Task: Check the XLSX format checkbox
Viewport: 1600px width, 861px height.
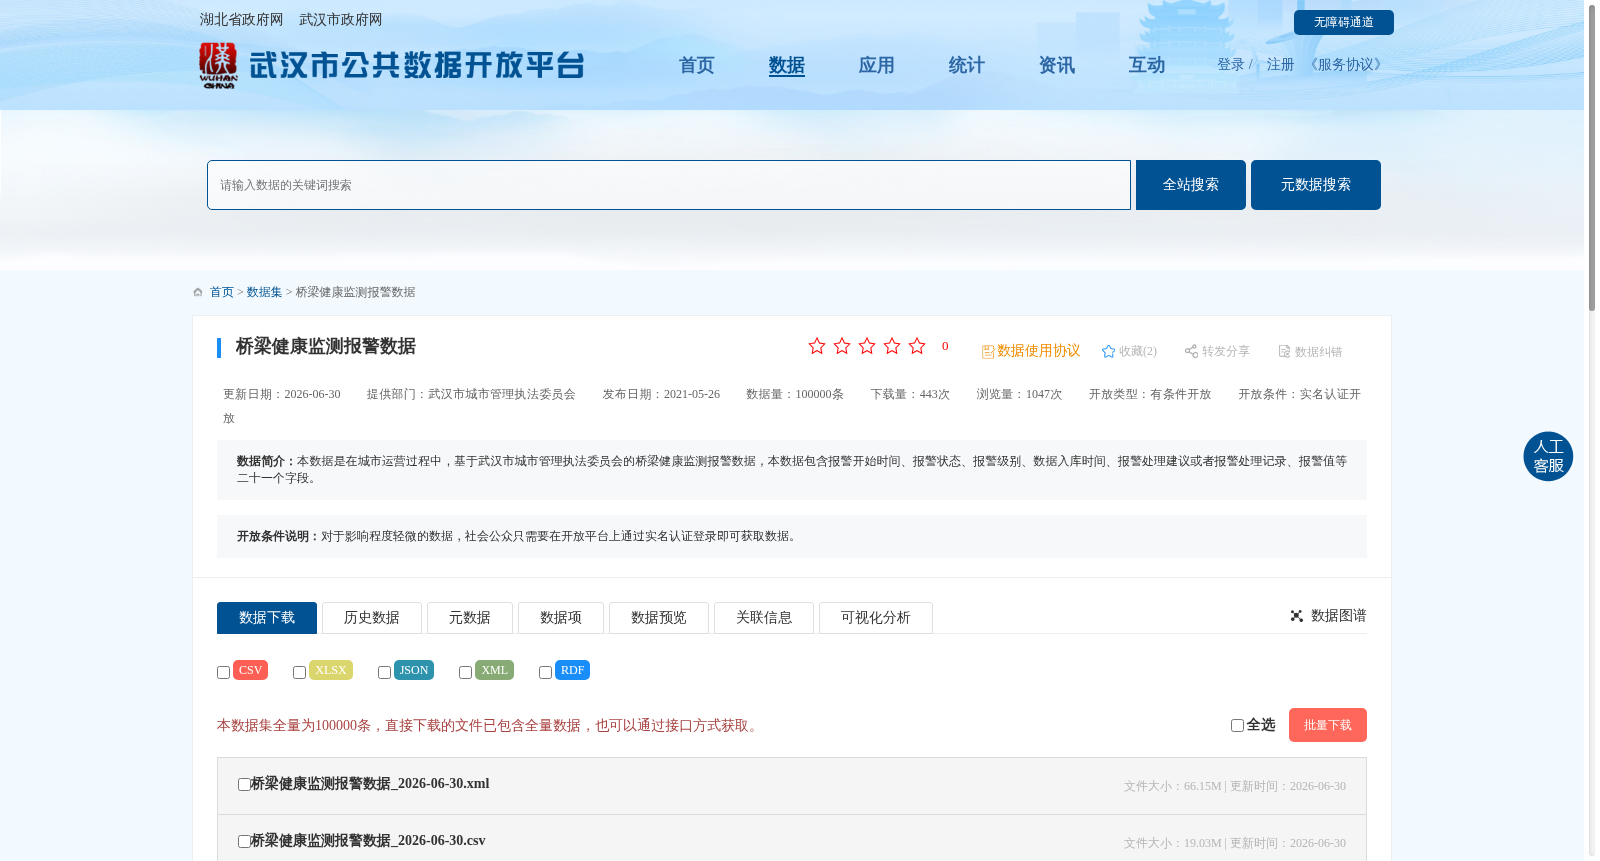Action: (299, 673)
